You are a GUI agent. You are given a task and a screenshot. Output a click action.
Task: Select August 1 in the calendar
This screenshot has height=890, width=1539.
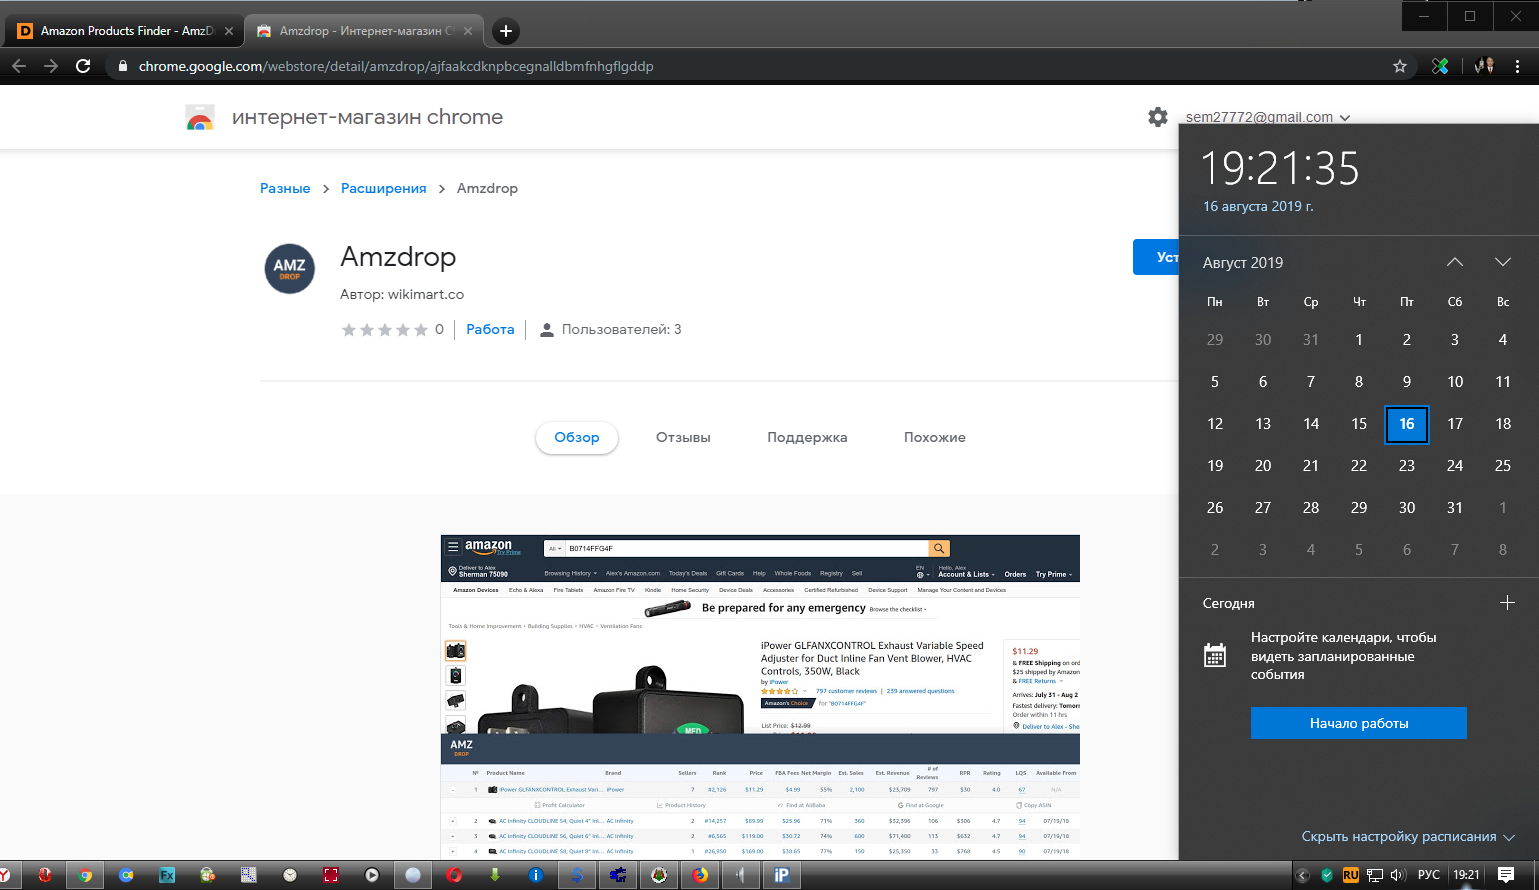click(x=1359, y=340)
